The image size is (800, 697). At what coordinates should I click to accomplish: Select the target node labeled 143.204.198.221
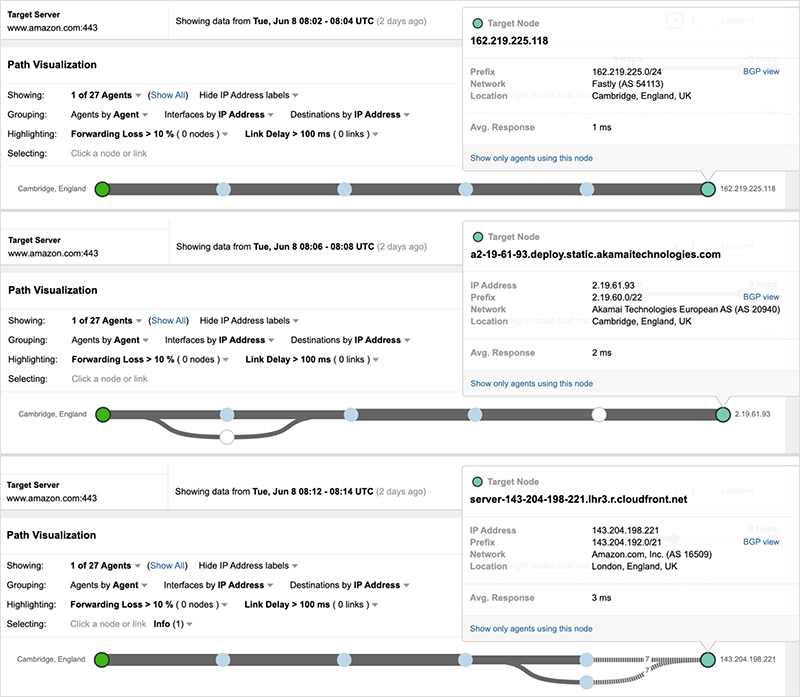(709, 659)
